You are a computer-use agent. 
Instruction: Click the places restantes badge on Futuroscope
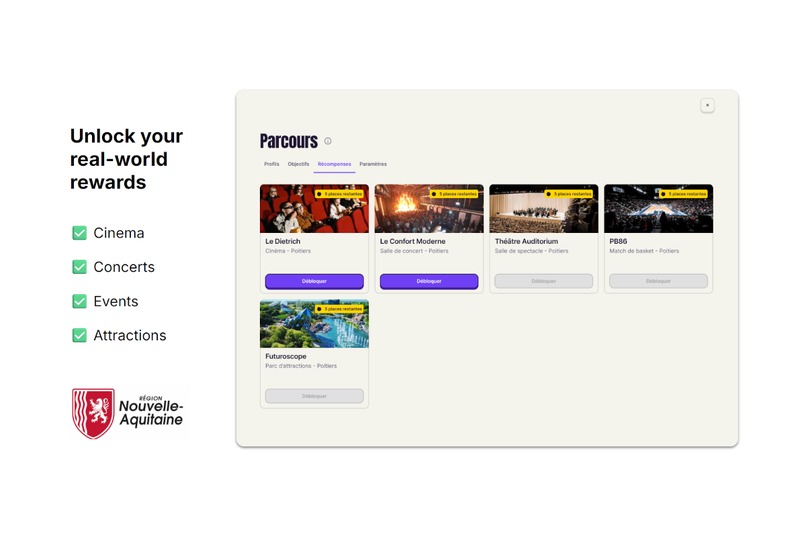(340, 309)
